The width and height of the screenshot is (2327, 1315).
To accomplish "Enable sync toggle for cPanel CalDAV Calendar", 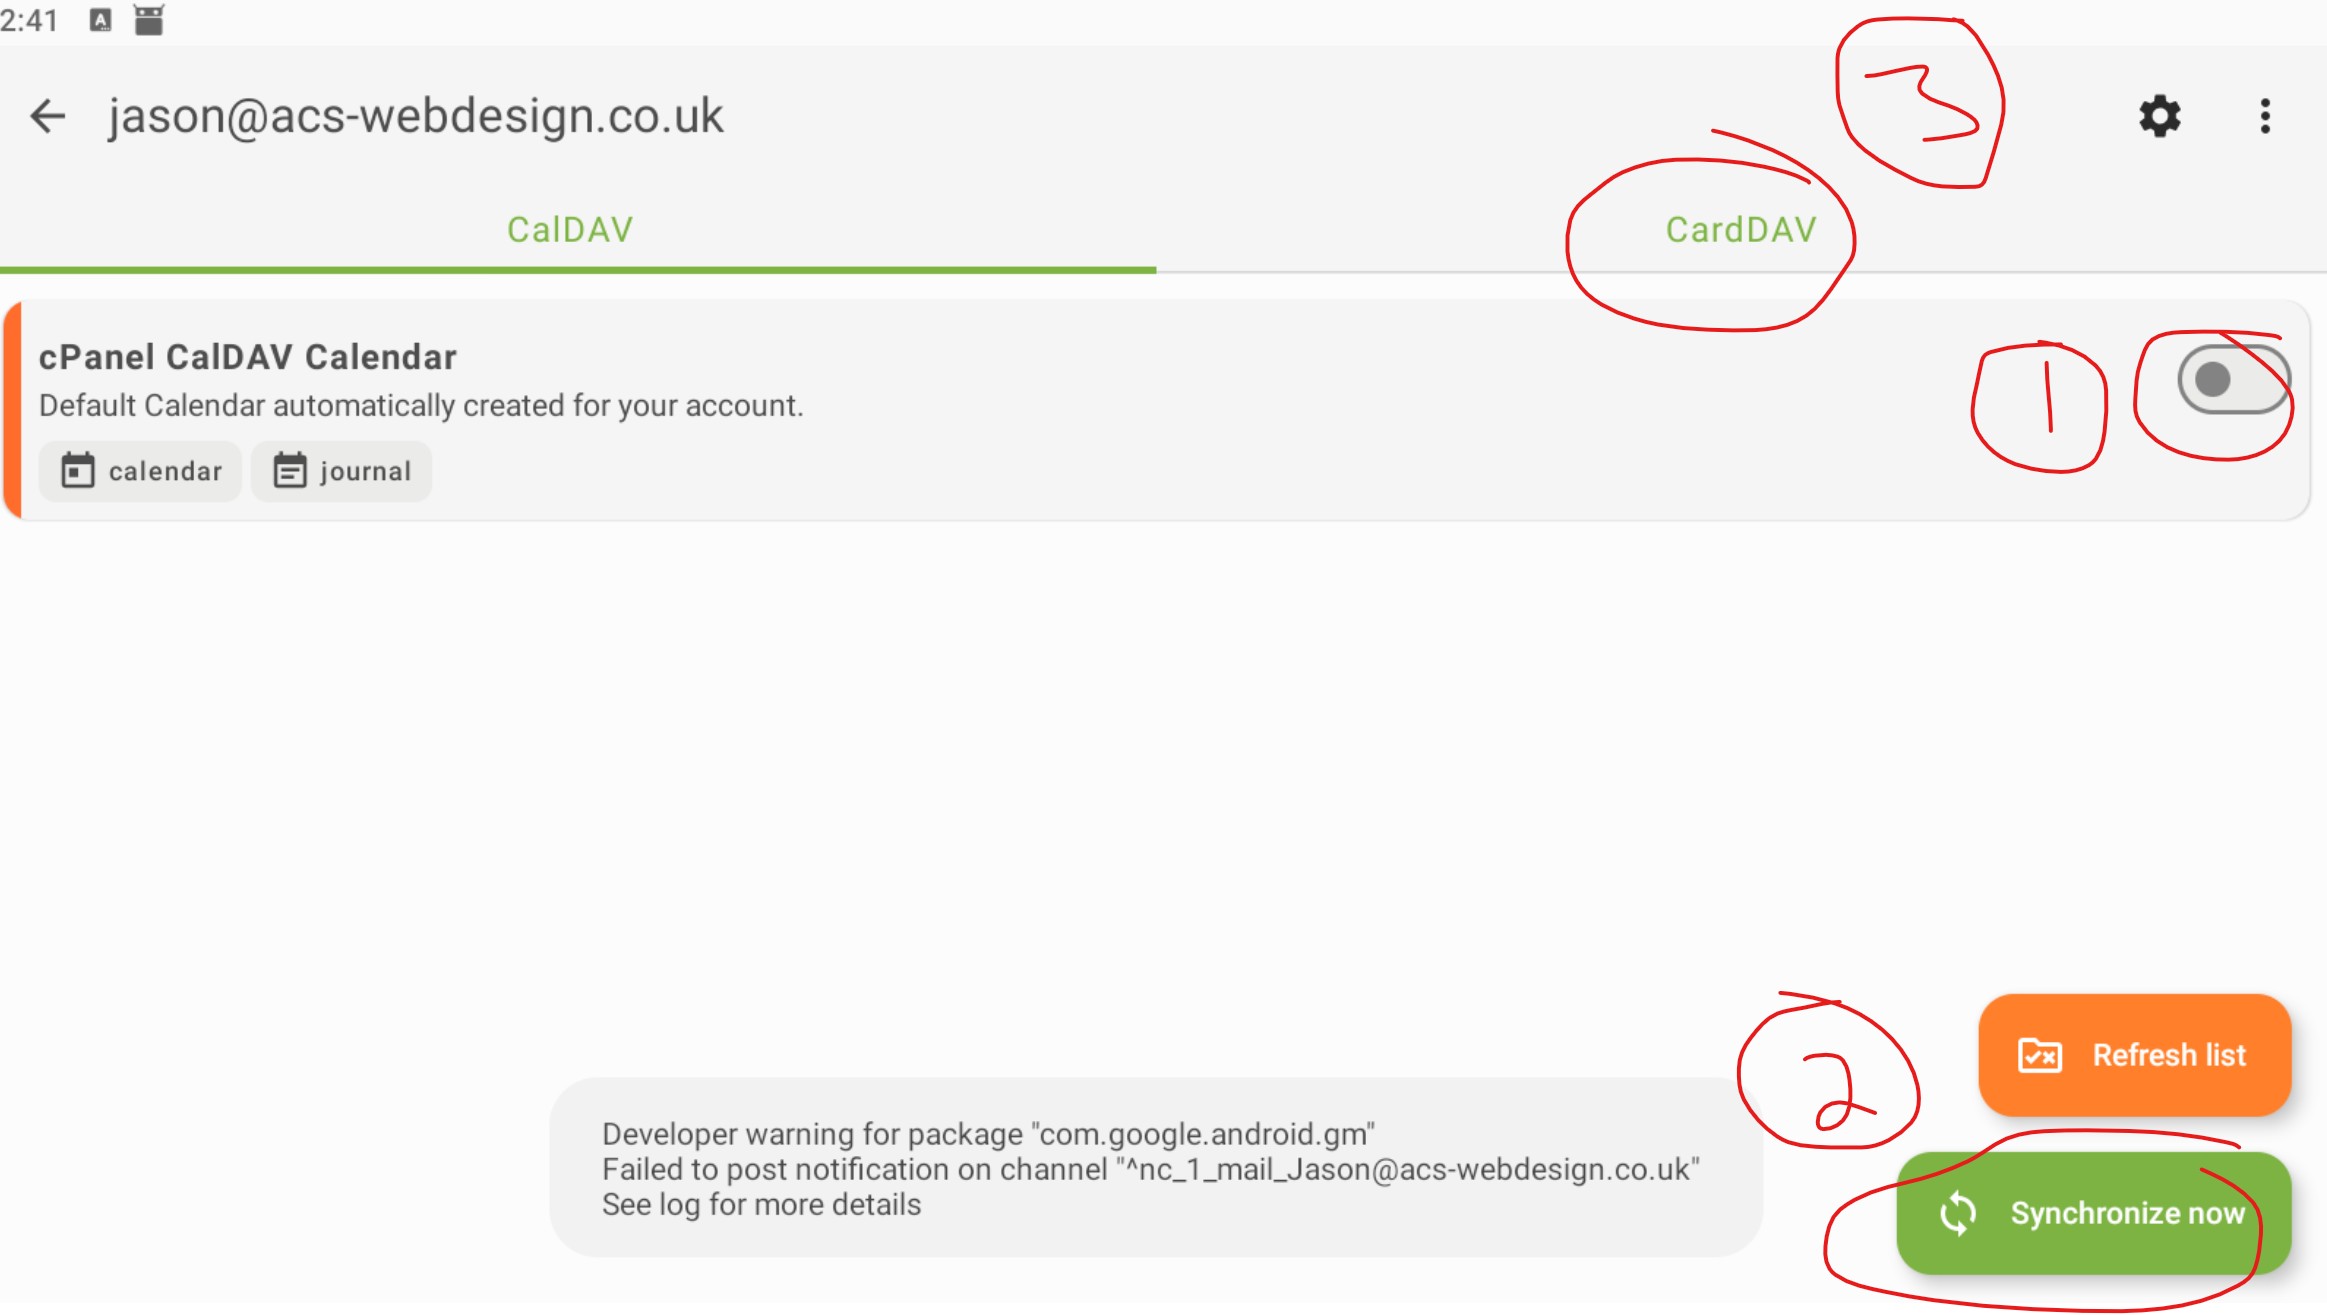I will pyautogui.click(x=2233, y=380).
